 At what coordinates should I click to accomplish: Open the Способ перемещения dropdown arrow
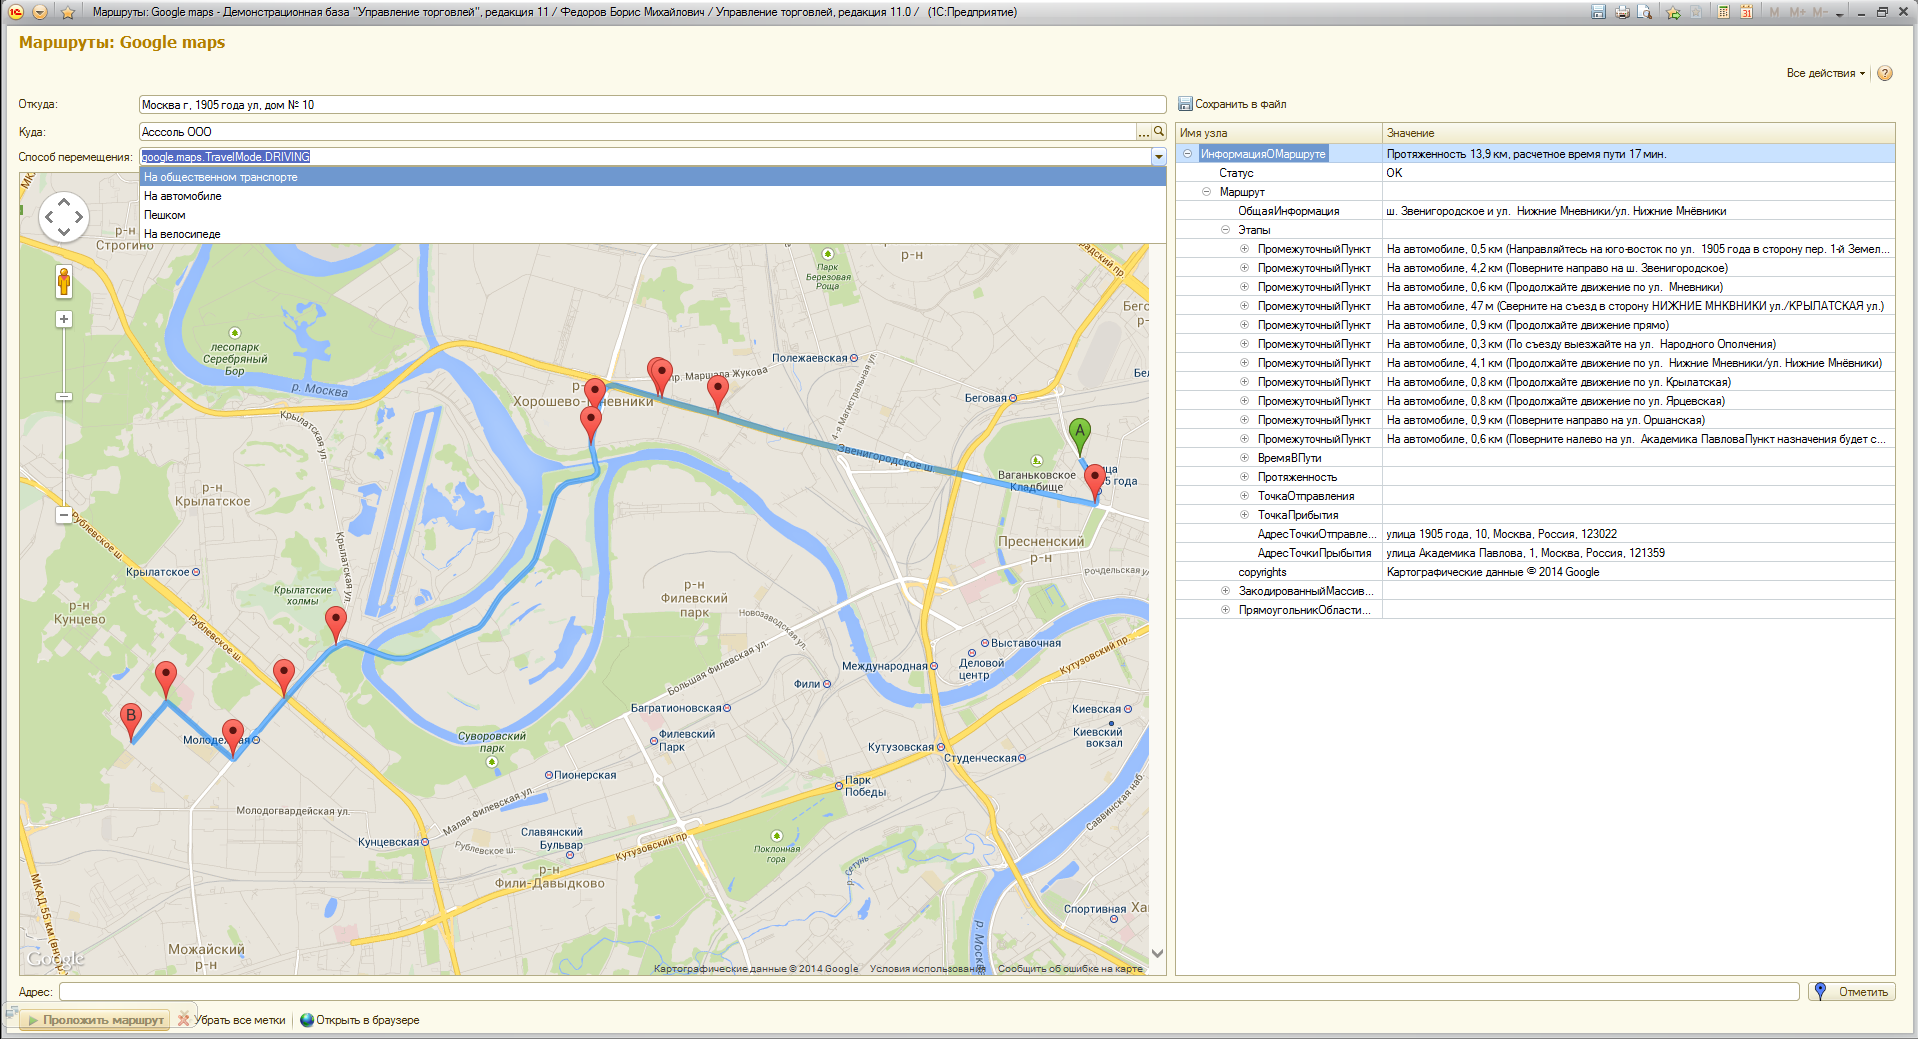(x=1159, y=157)
